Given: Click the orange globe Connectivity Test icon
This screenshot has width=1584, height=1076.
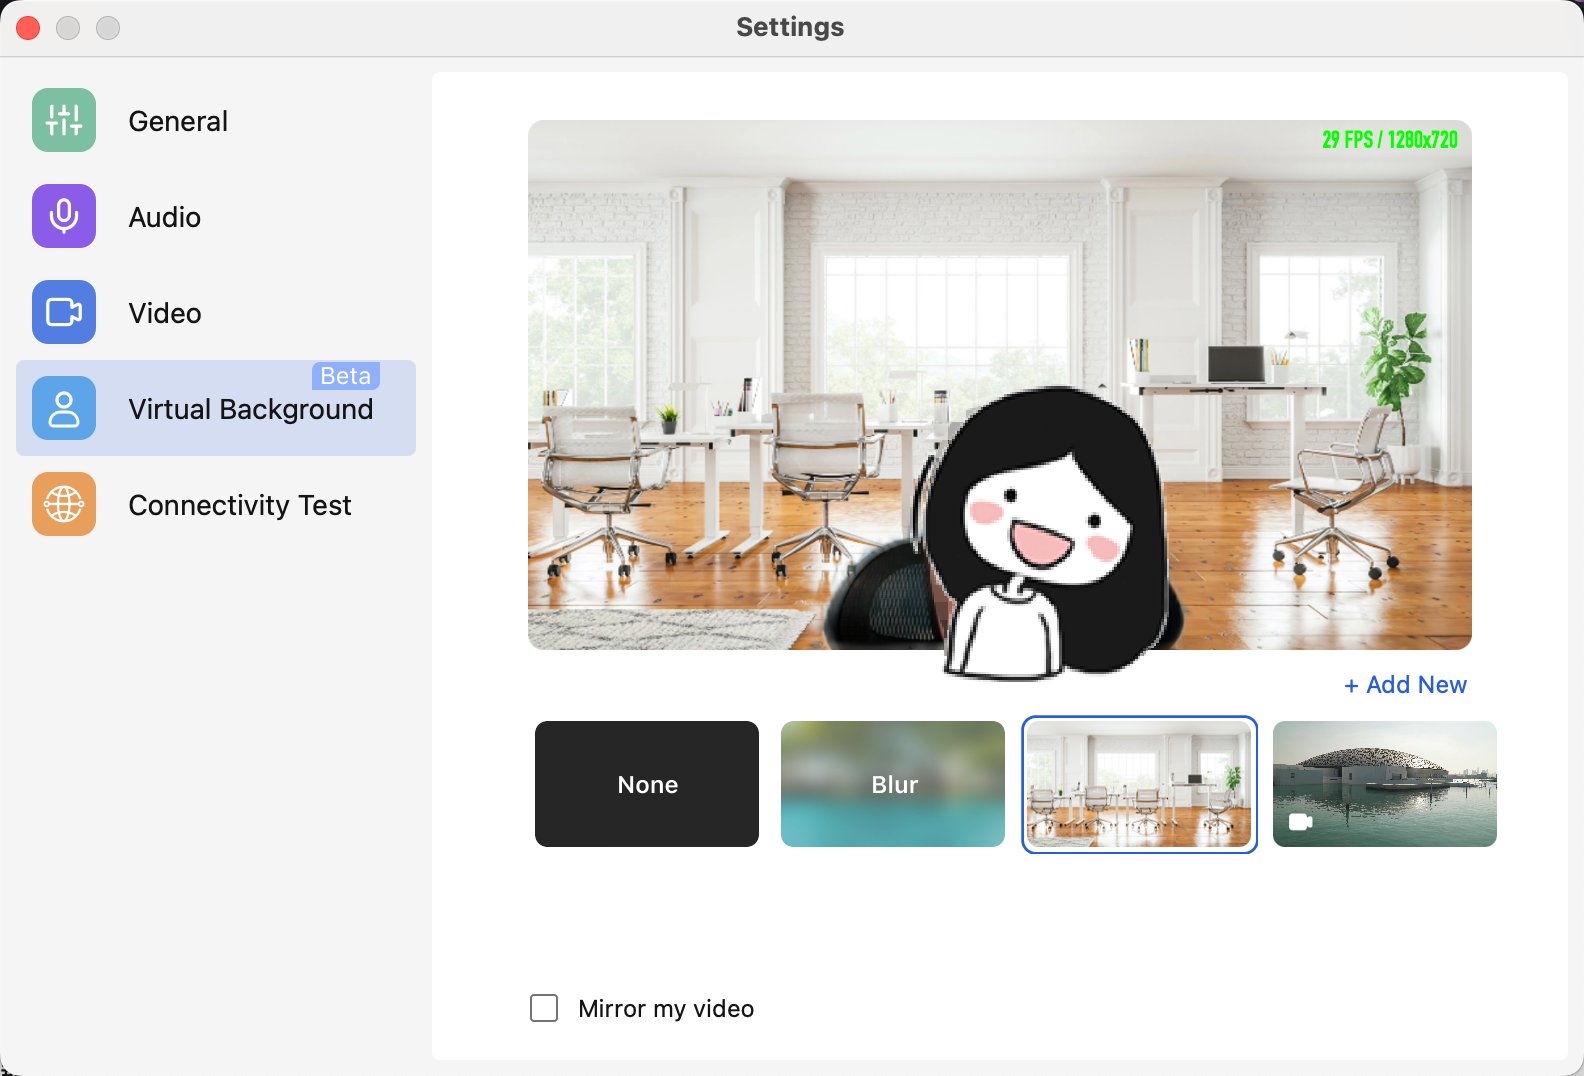Looking at the screenshot, I should (x=64, y=504).
